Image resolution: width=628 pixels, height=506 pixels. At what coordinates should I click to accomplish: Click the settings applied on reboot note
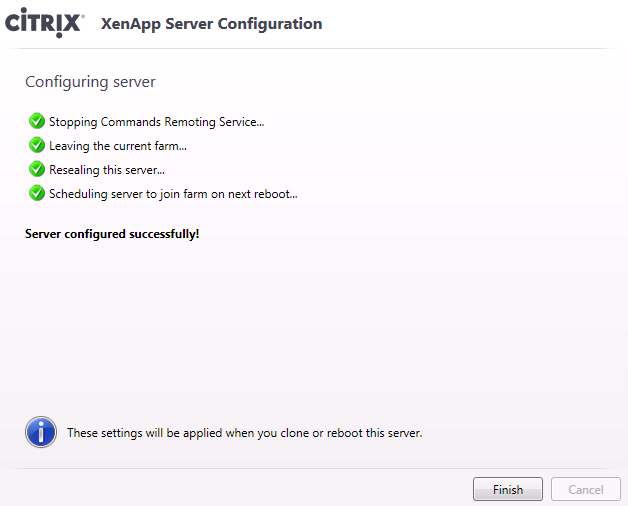tap(245, 433)
